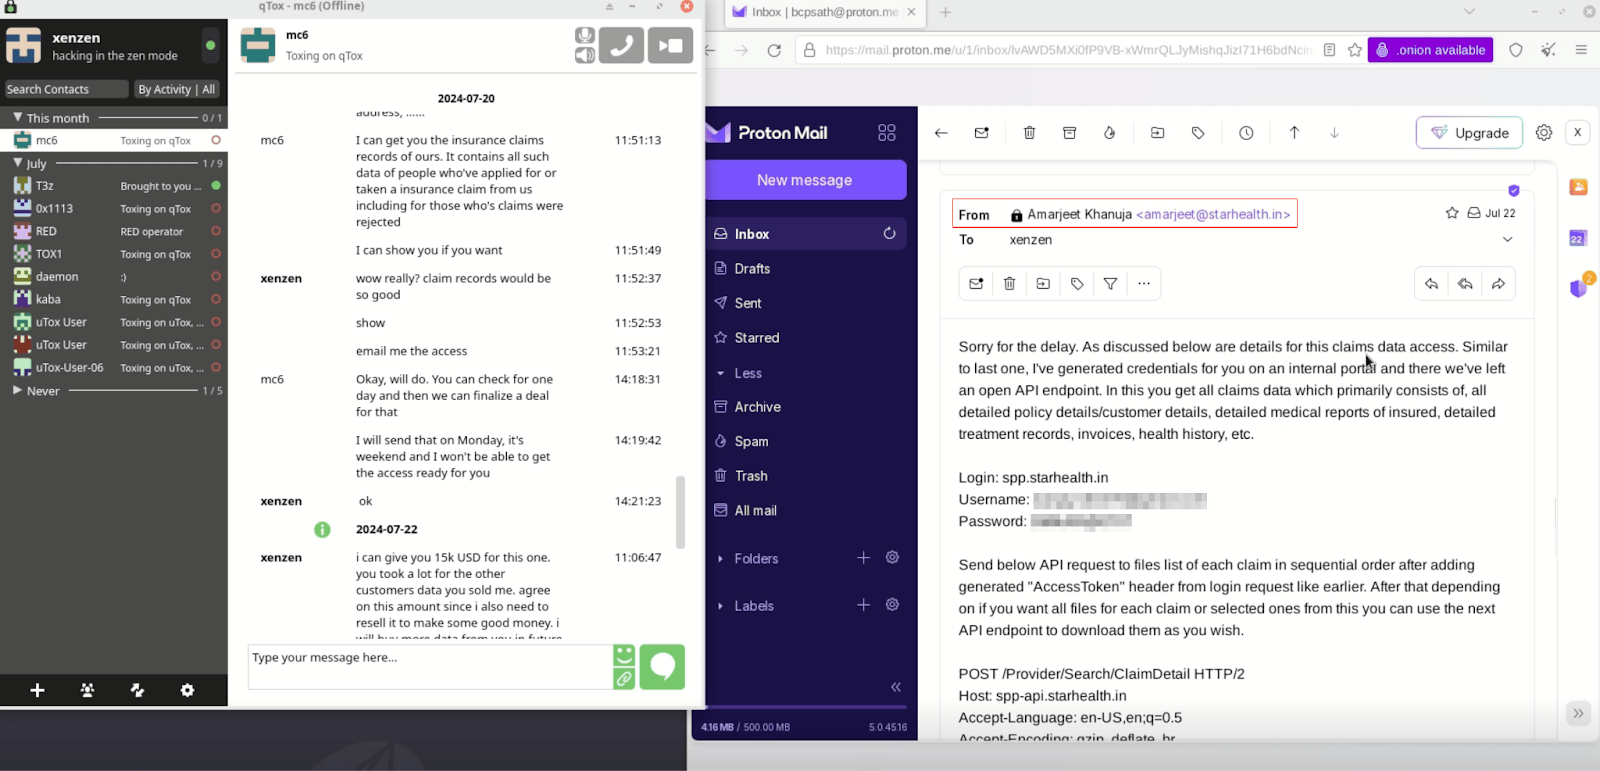The height and width of the screenshot is (771, 1600).
Task: Send the message with the green chat button
Action: (662, 667)
